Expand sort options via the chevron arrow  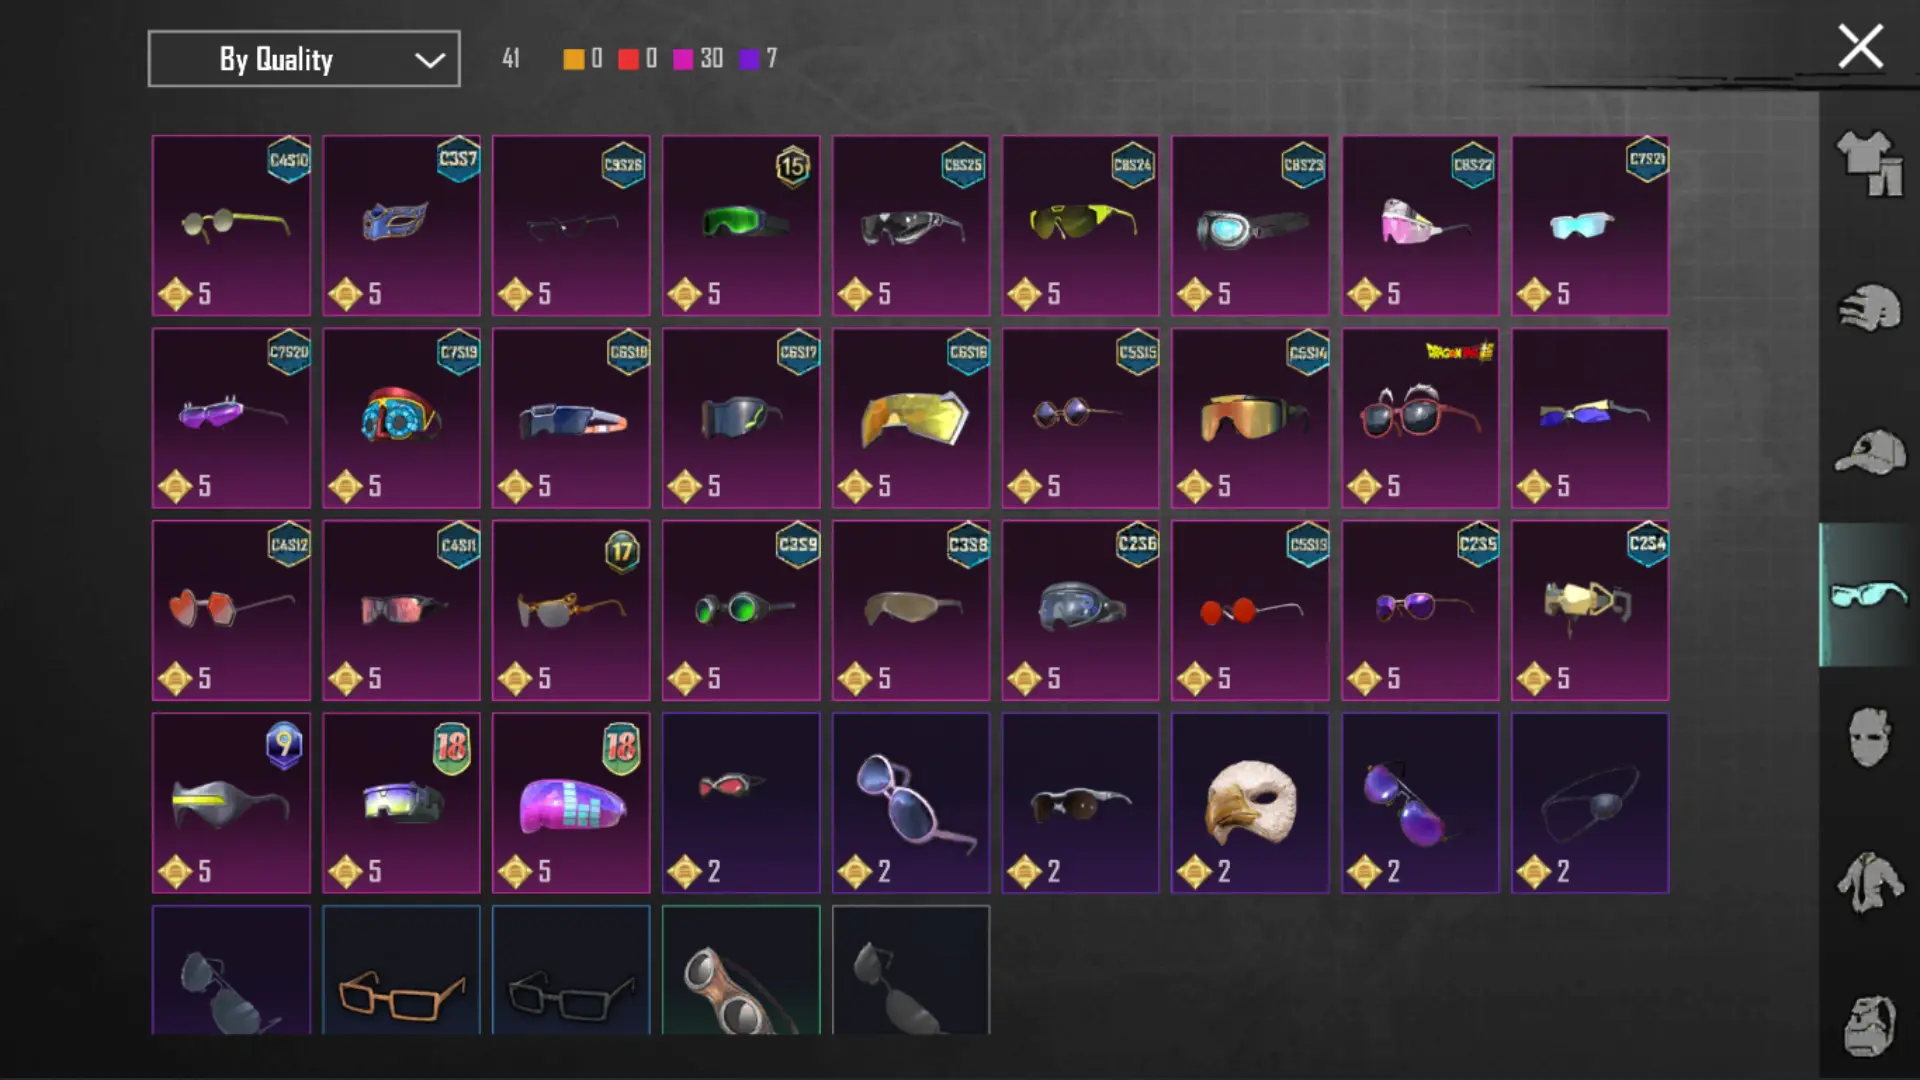pos(430,60)
